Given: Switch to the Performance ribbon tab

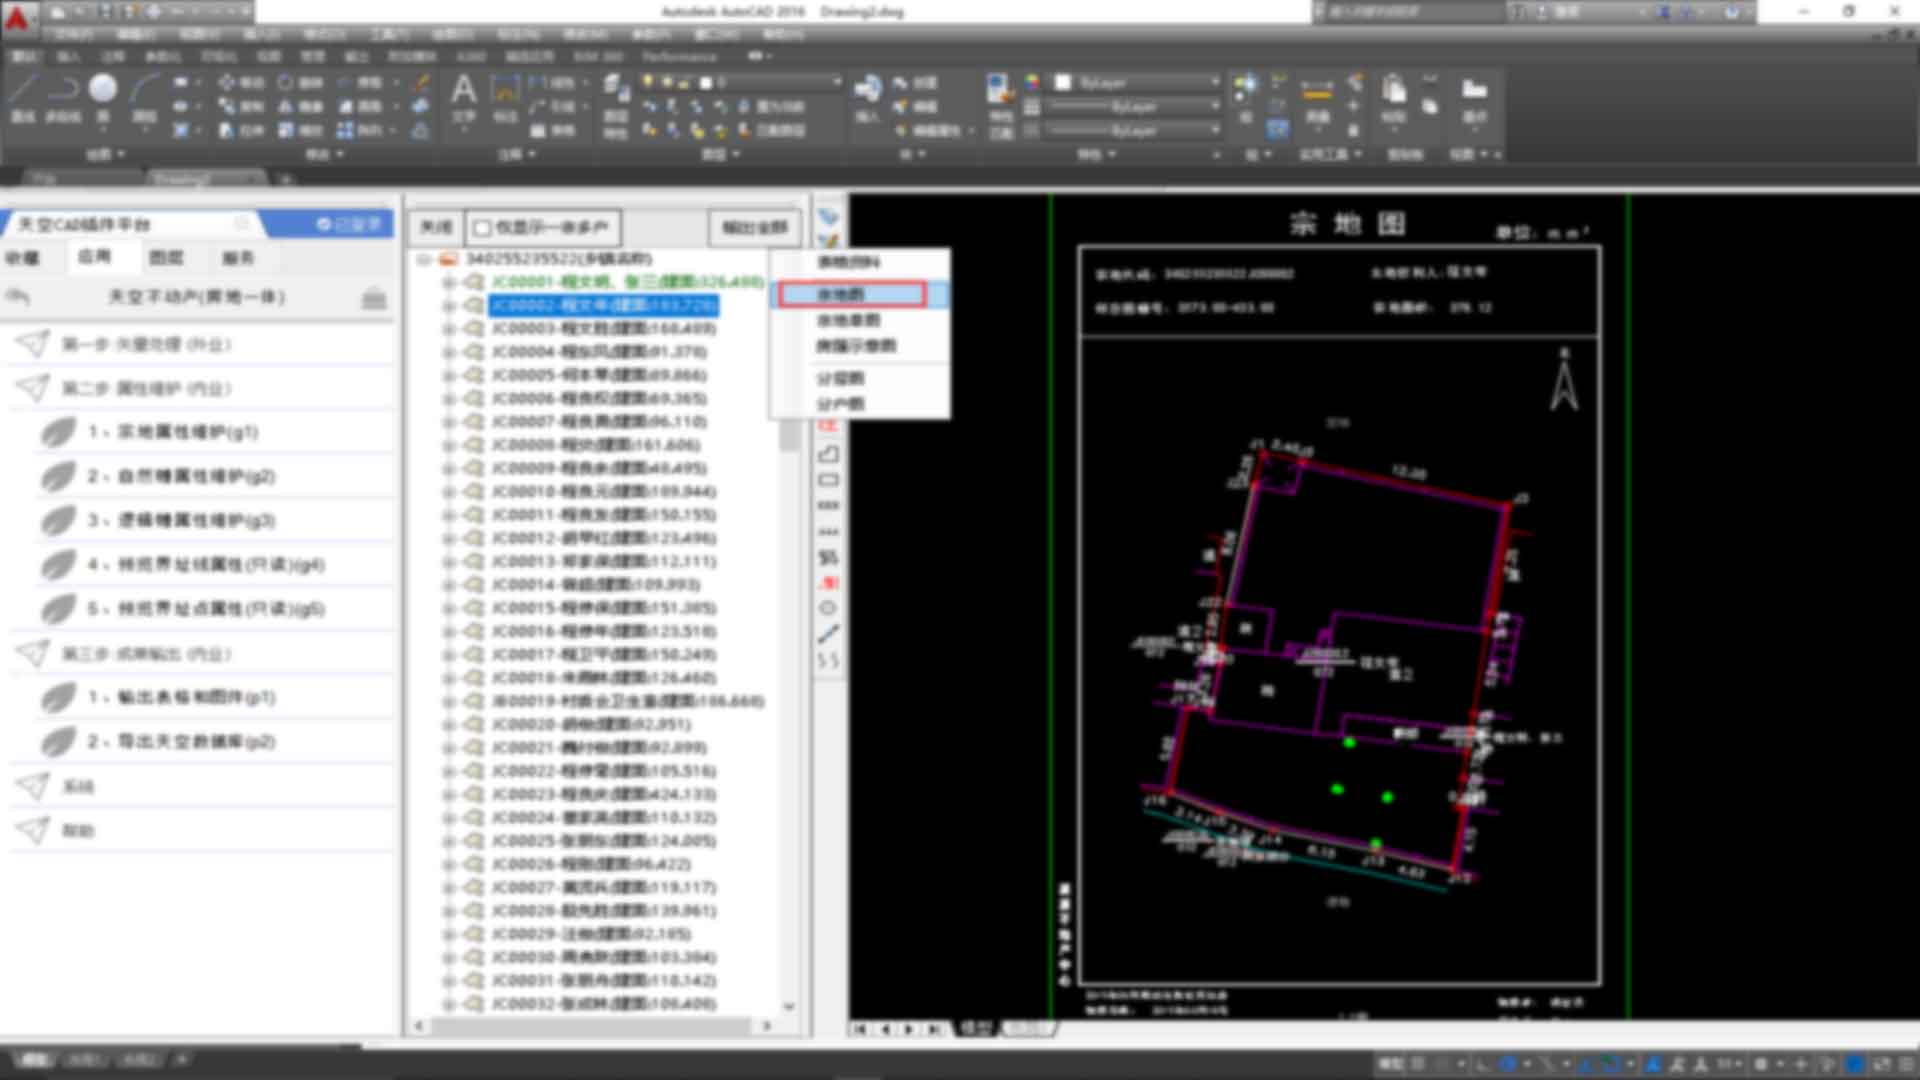Looking at the screenshot, I should pos(680,56).
